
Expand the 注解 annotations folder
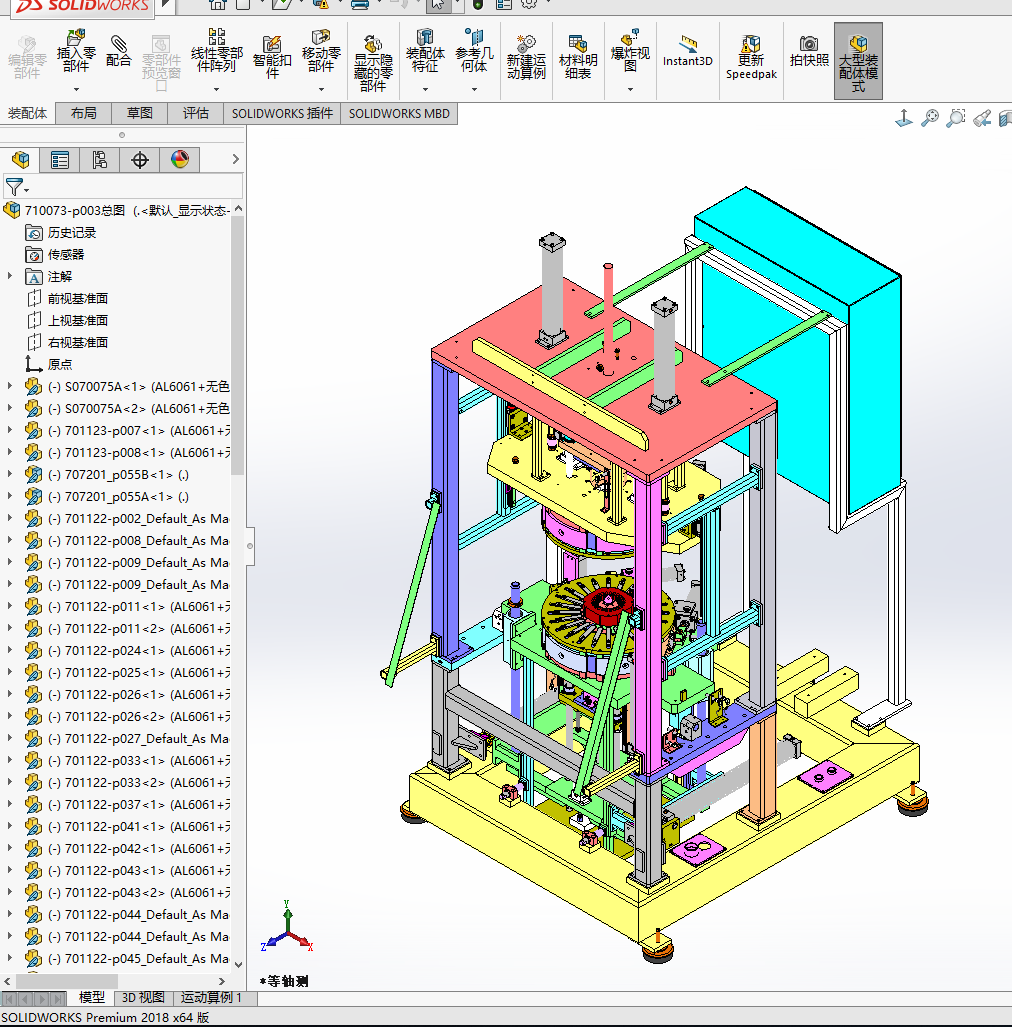[10, 276]
